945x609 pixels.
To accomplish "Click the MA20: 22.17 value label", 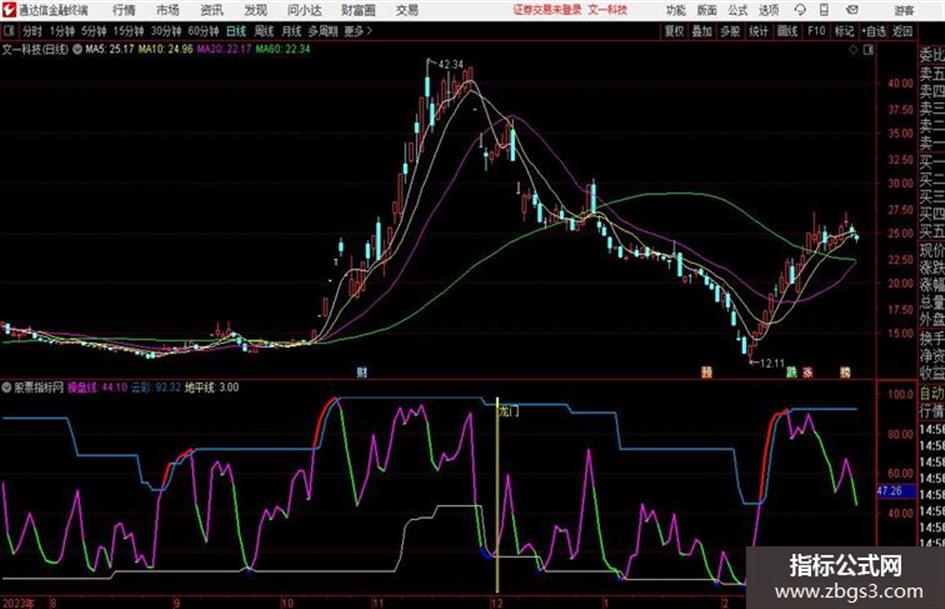I will (224, 49).
